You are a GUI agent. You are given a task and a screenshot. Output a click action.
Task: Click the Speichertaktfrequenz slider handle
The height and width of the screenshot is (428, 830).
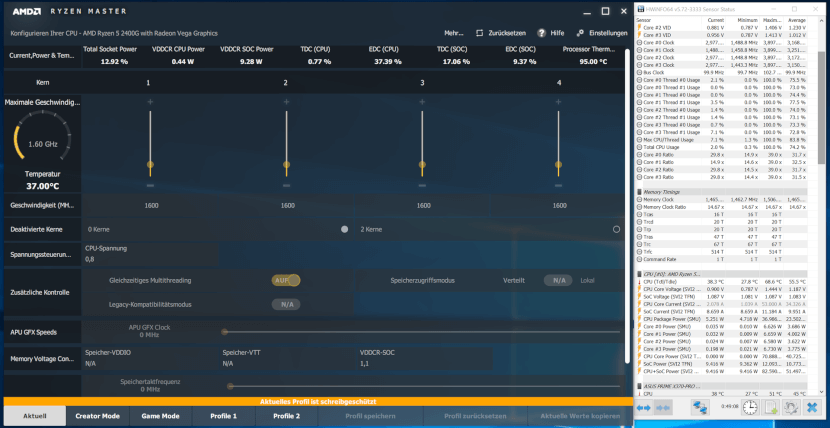(x=230, y=386)
